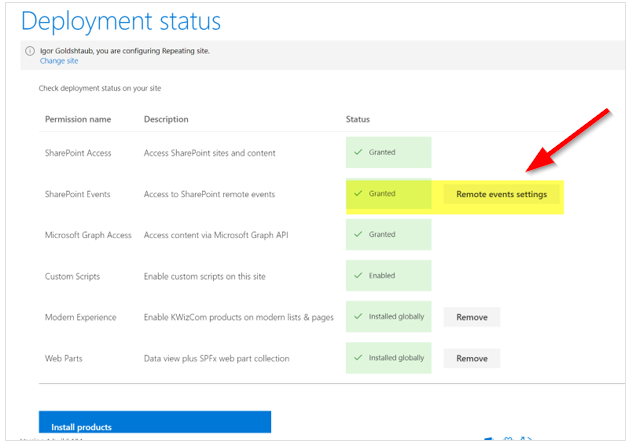Click the SharePoint Events Granted status
The image size is (628, 445).
(x=388, y=193)
